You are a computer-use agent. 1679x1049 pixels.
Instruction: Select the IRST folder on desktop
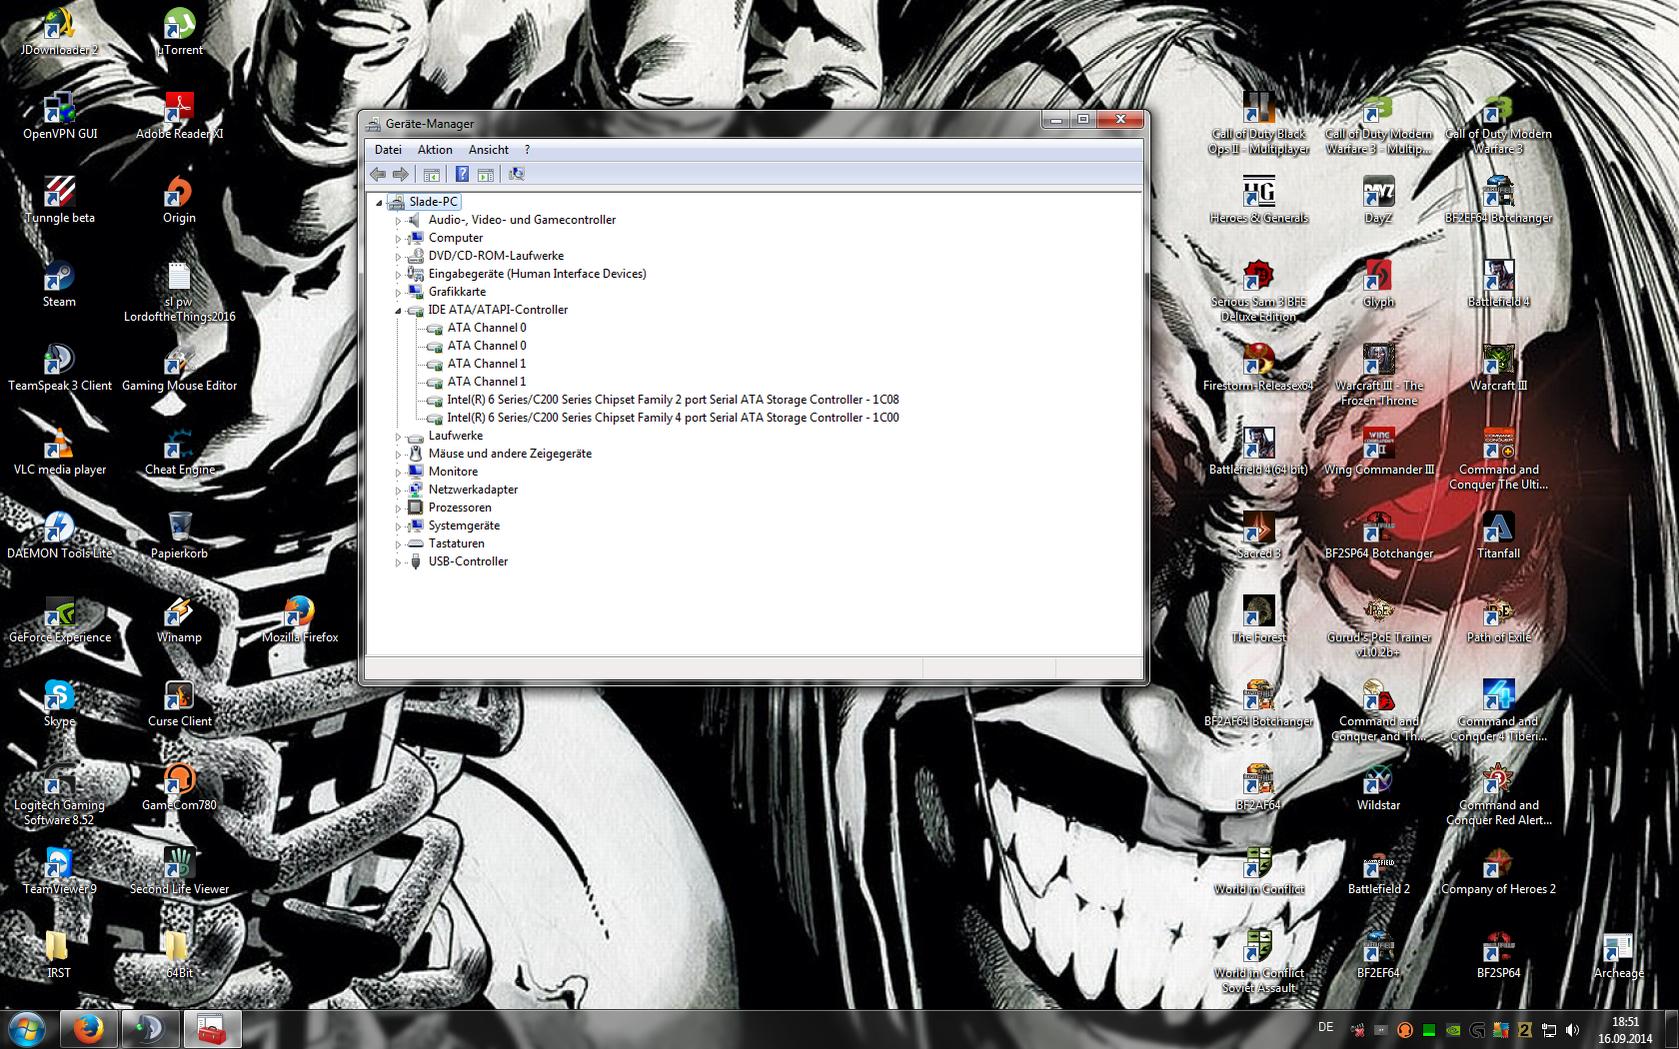click(59, 955)
